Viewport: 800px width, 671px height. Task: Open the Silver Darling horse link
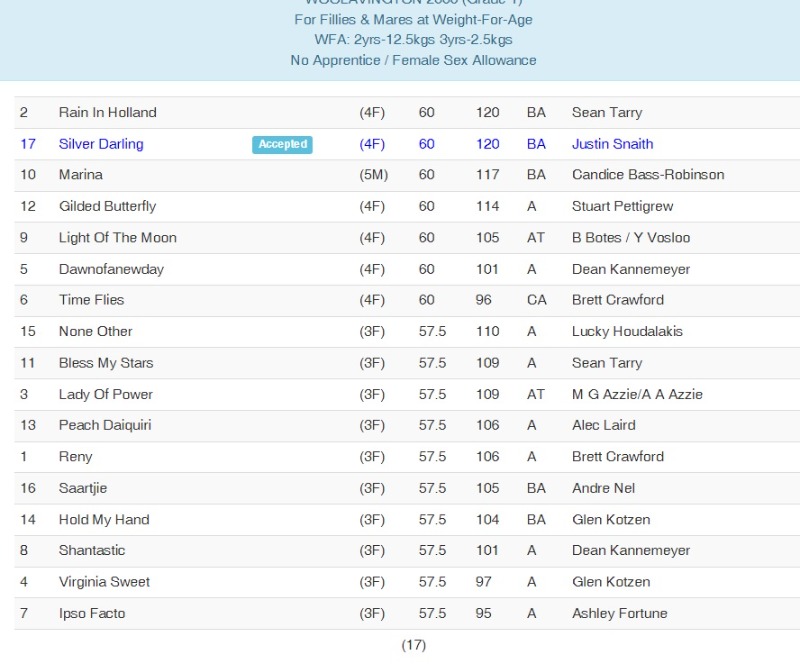click(101, 144)
